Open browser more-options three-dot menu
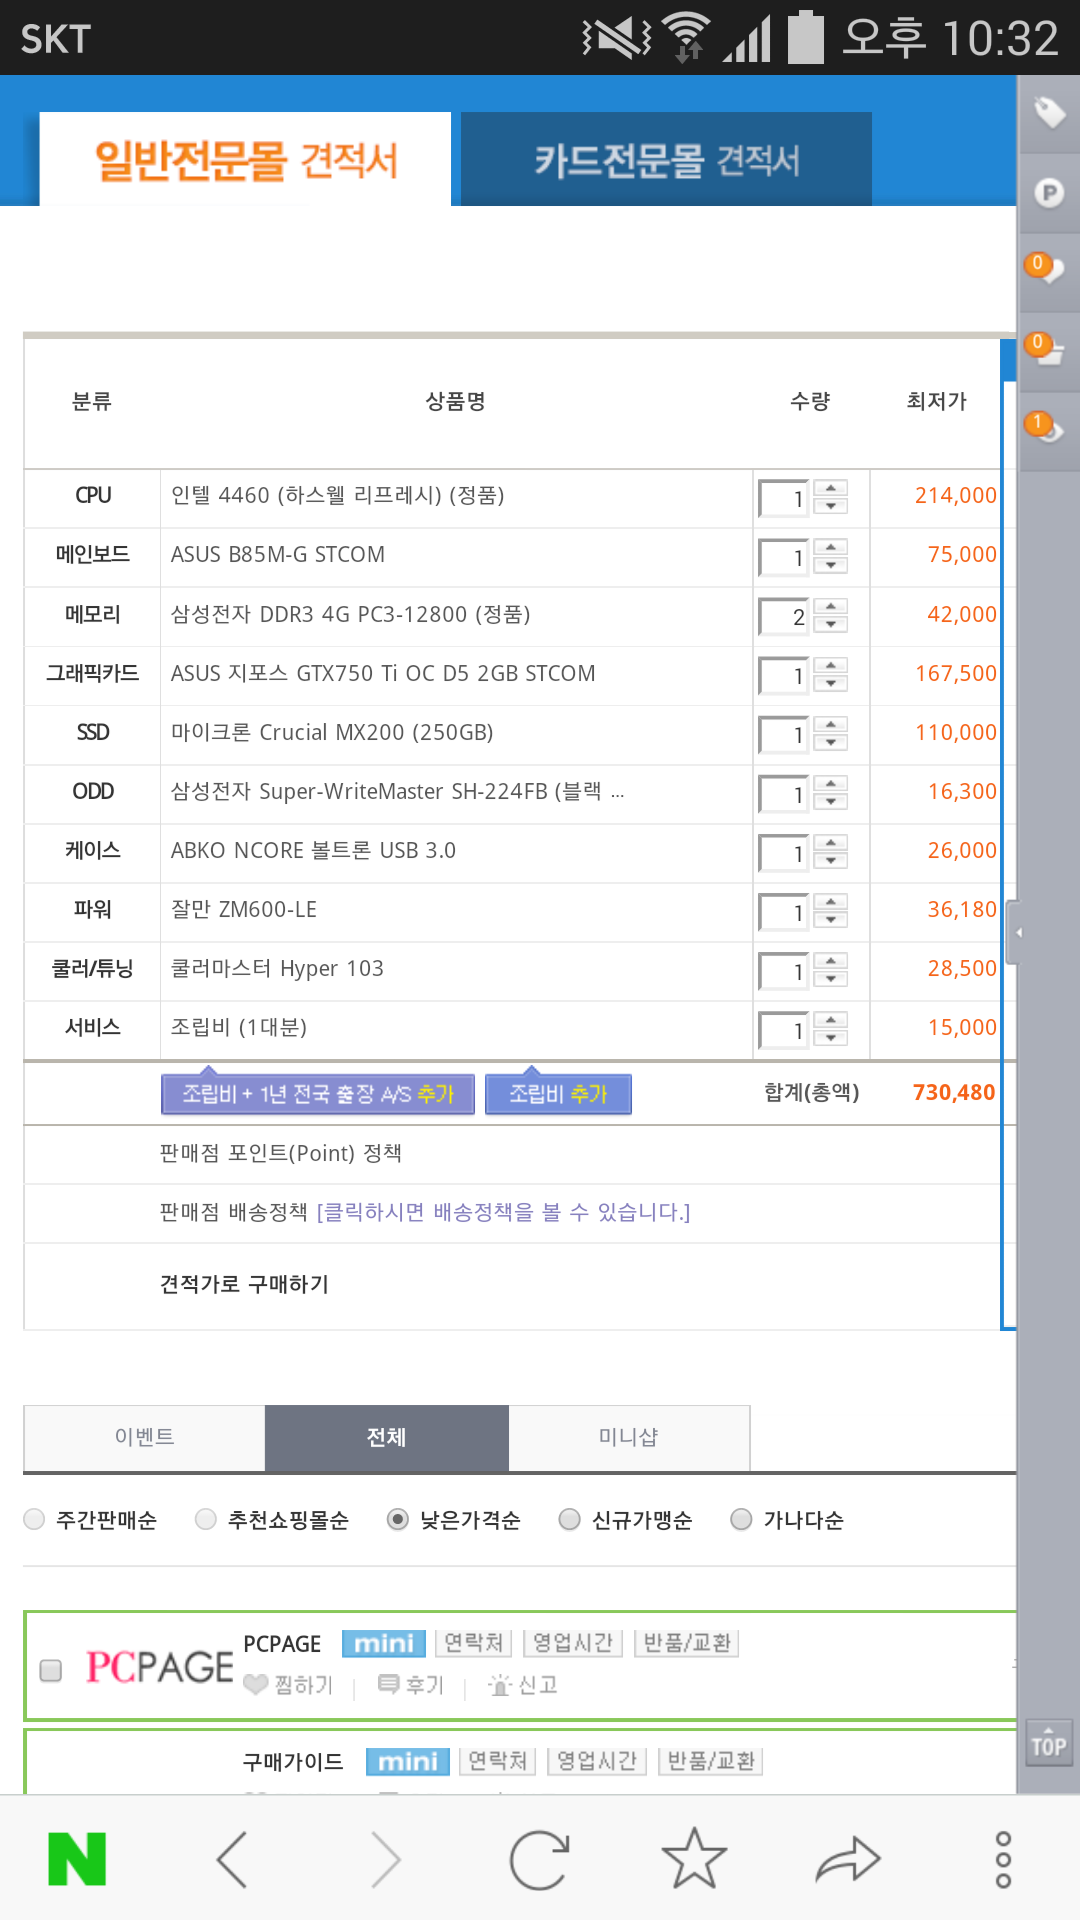This screenshot has width=1080, height=1920. click(x=1003, y=1860)
